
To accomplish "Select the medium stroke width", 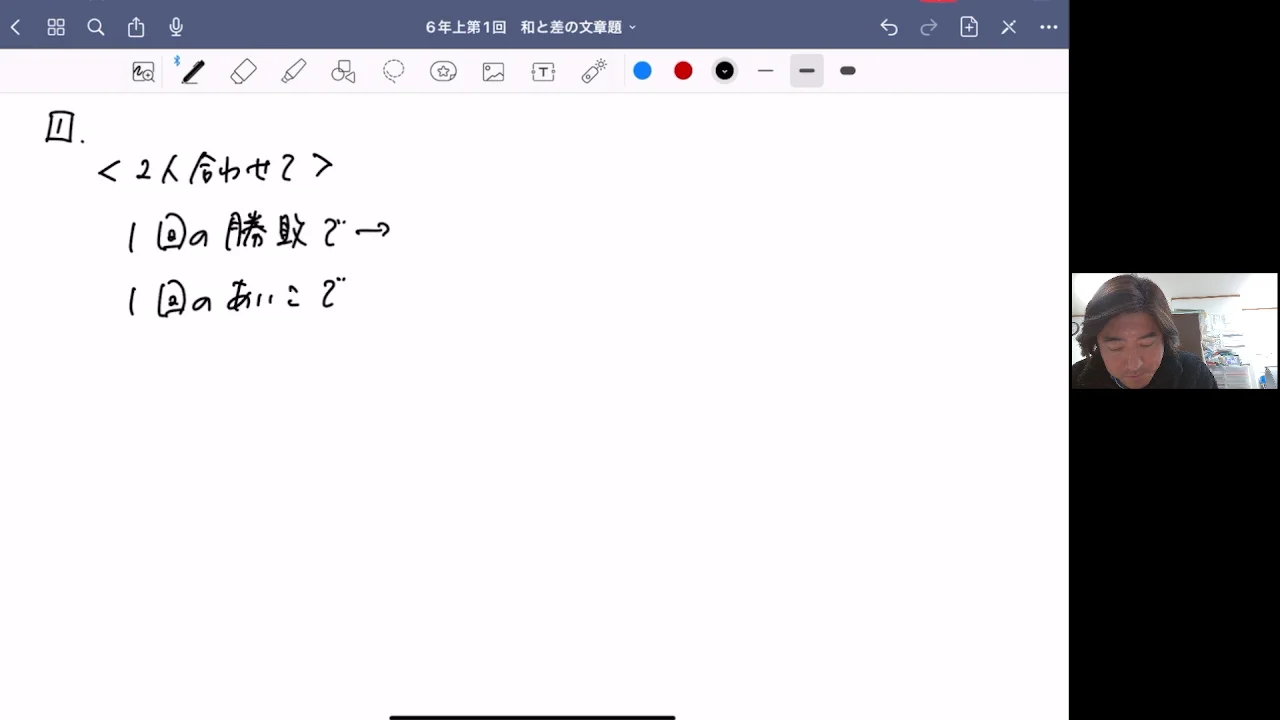I will 807,71.
